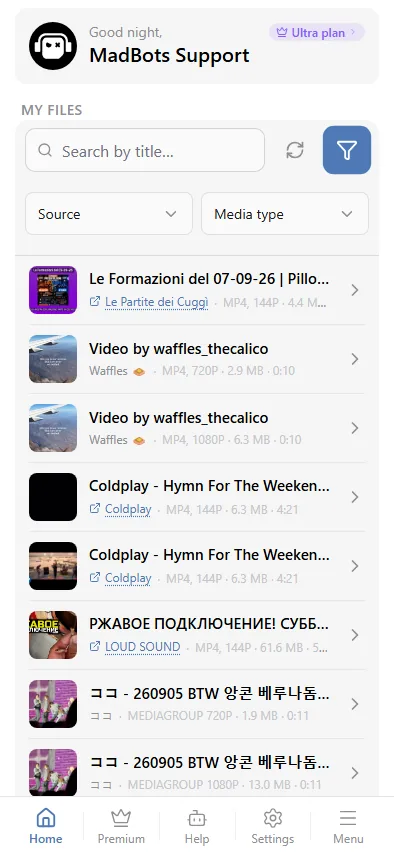Select the Home icon in bottom navigation
Image resolution: width=394 pixels, height=852 pixels.
pyautogui.click(x=46, y=826)
